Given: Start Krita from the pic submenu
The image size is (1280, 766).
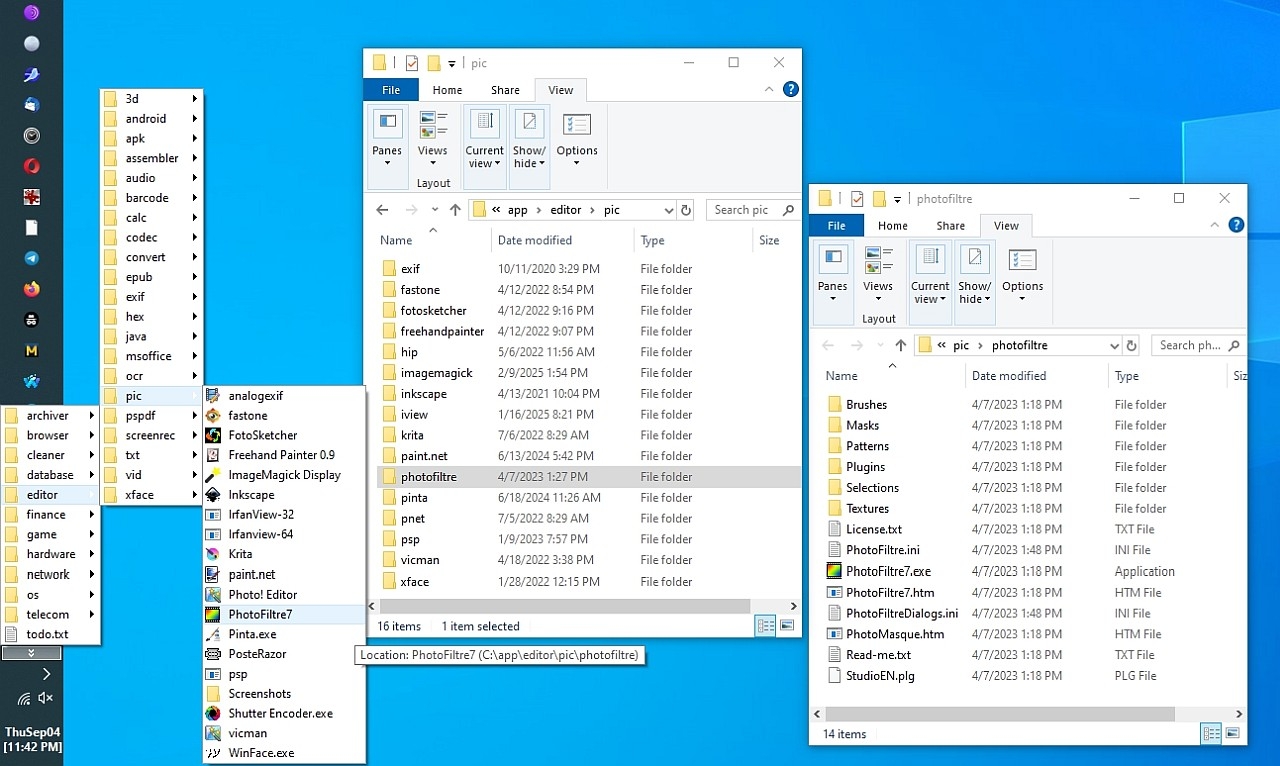Looking at the screenshot, I should coord(284,554).
